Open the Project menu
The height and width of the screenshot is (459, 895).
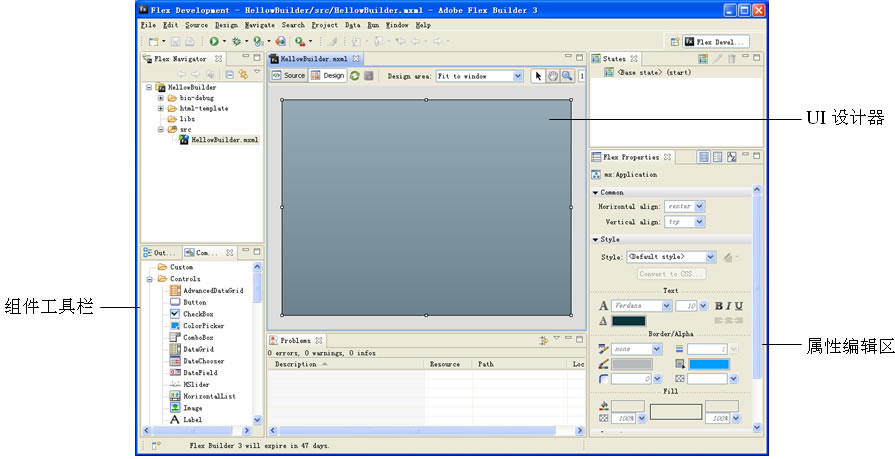pos(324,25)
